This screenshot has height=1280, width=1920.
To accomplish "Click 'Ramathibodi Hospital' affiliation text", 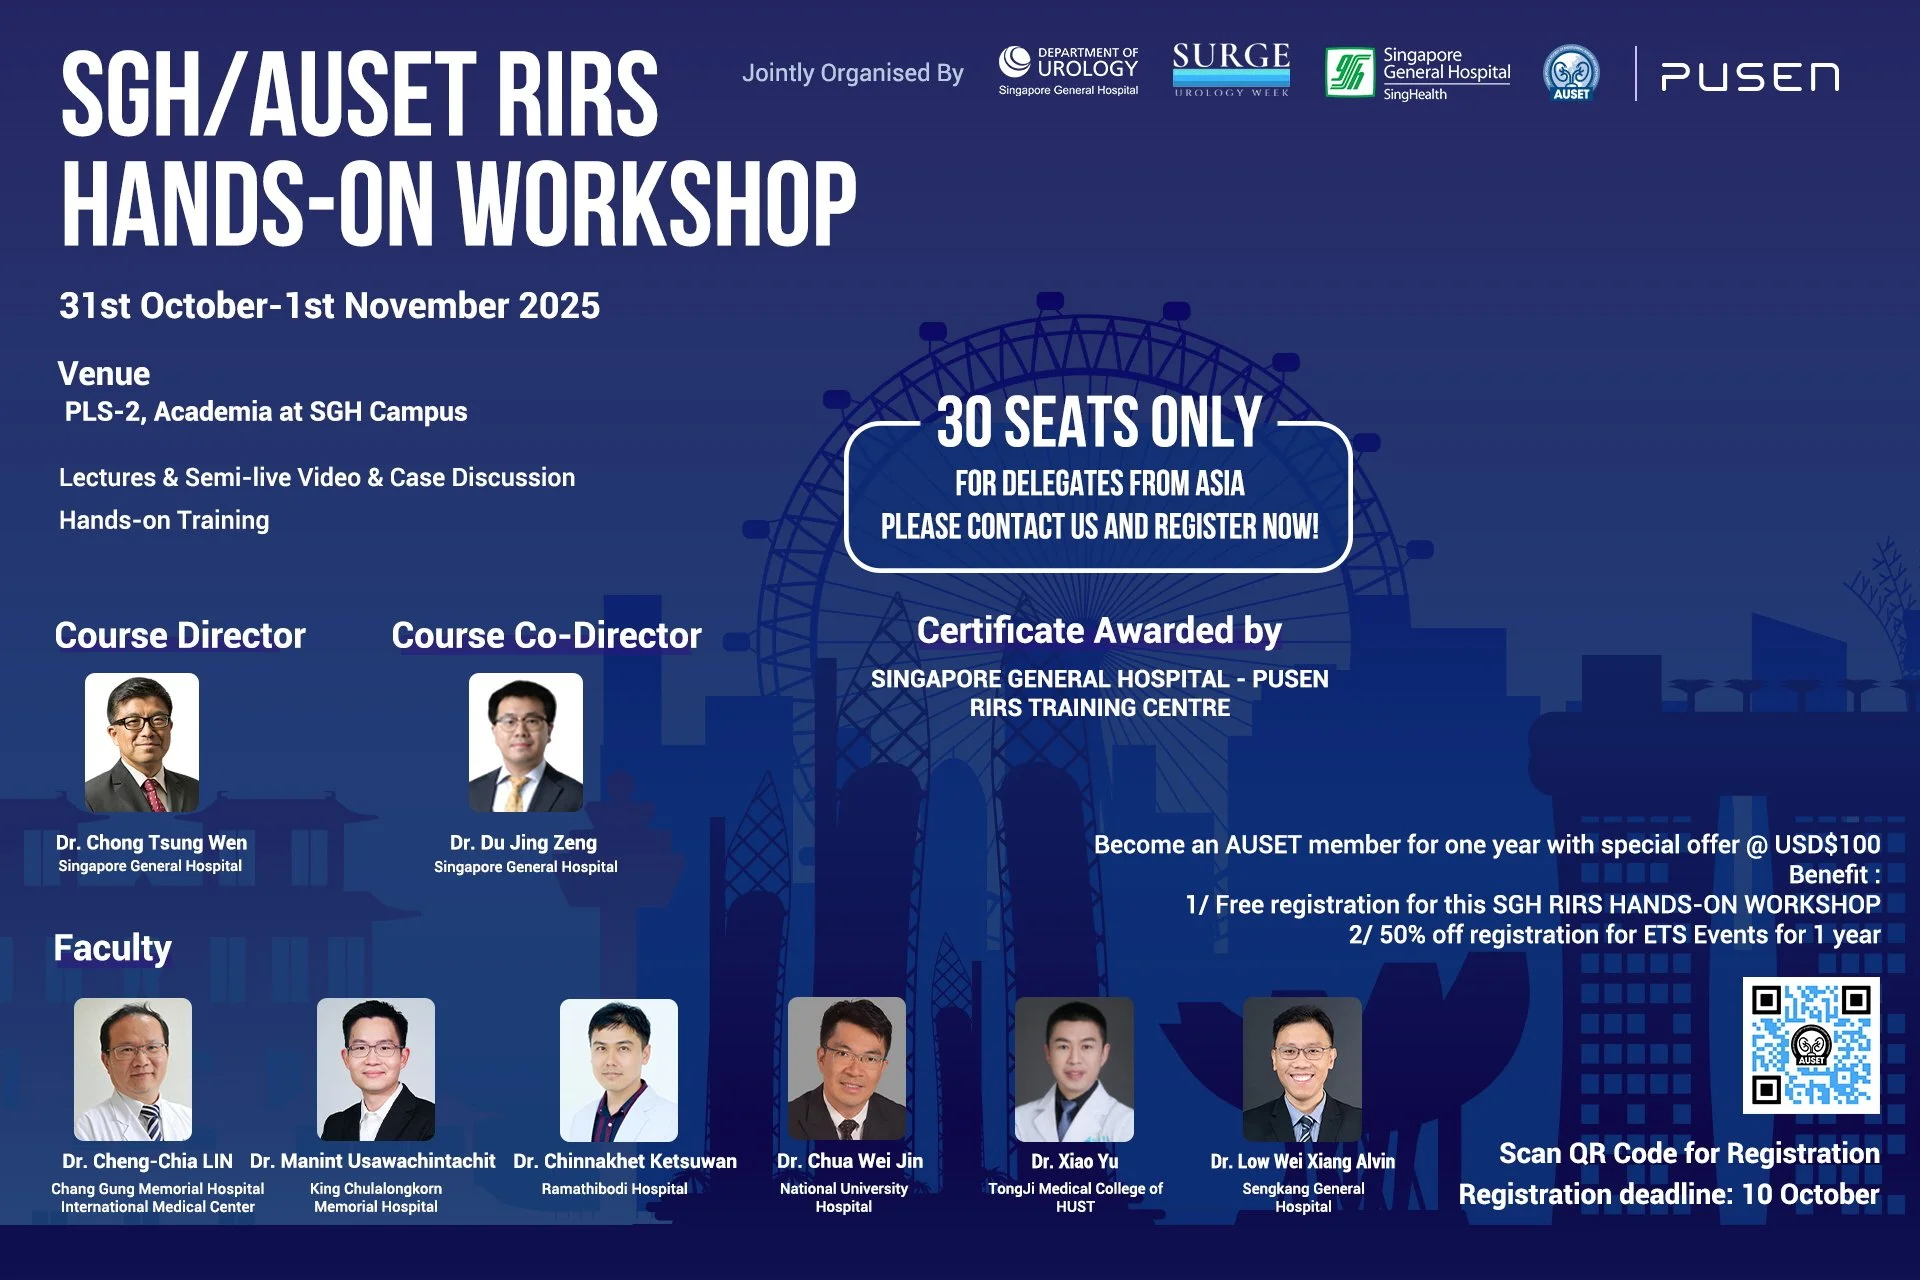I will click(x=615, y=1189).
